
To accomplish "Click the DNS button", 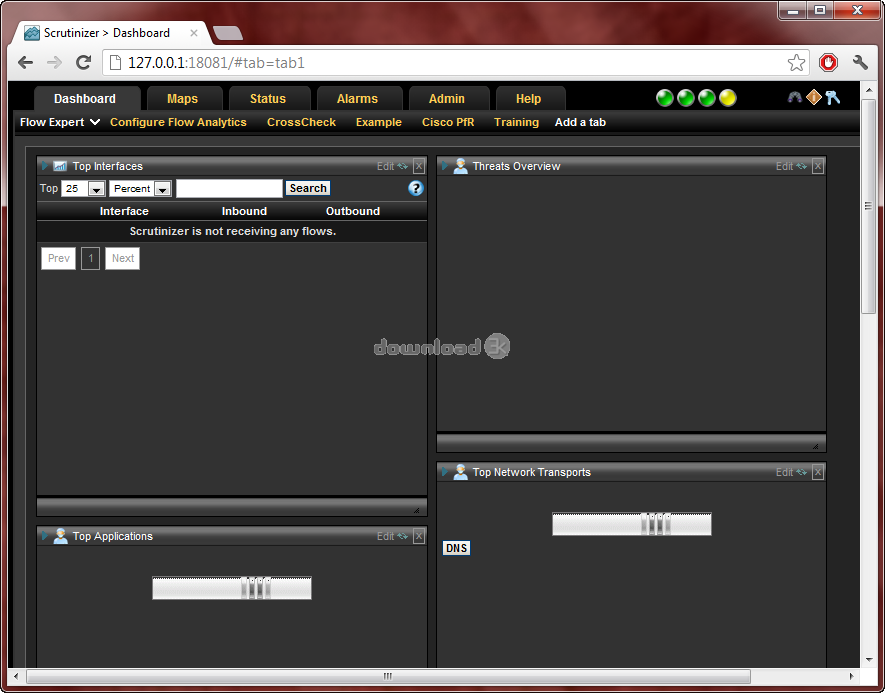I will coord(456,548).
